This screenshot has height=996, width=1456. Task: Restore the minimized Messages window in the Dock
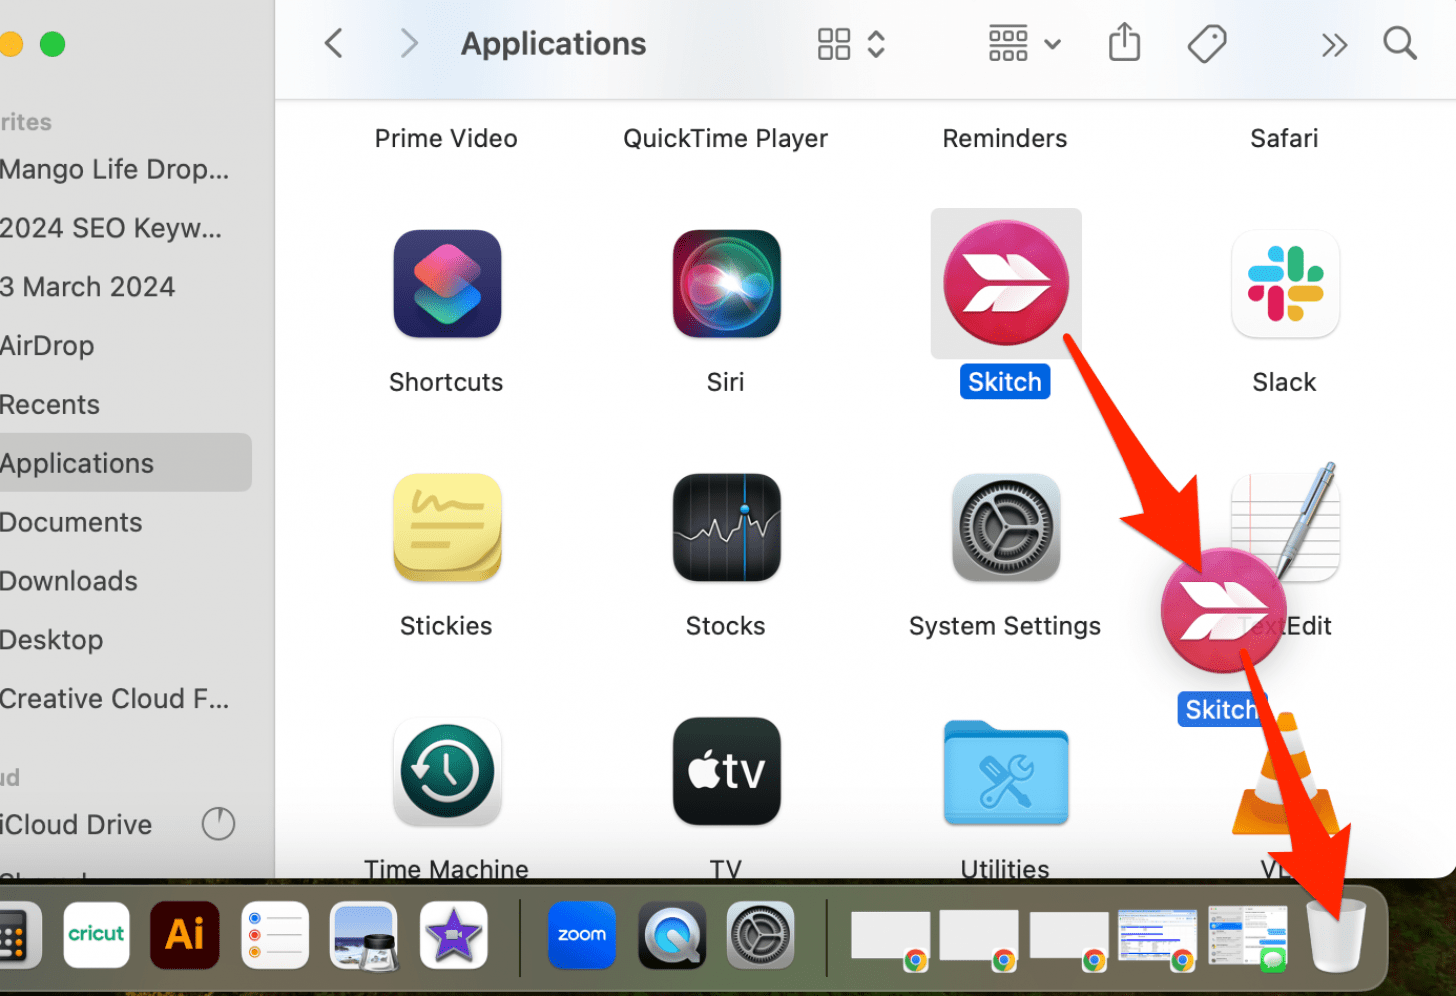pos(1247,937)
